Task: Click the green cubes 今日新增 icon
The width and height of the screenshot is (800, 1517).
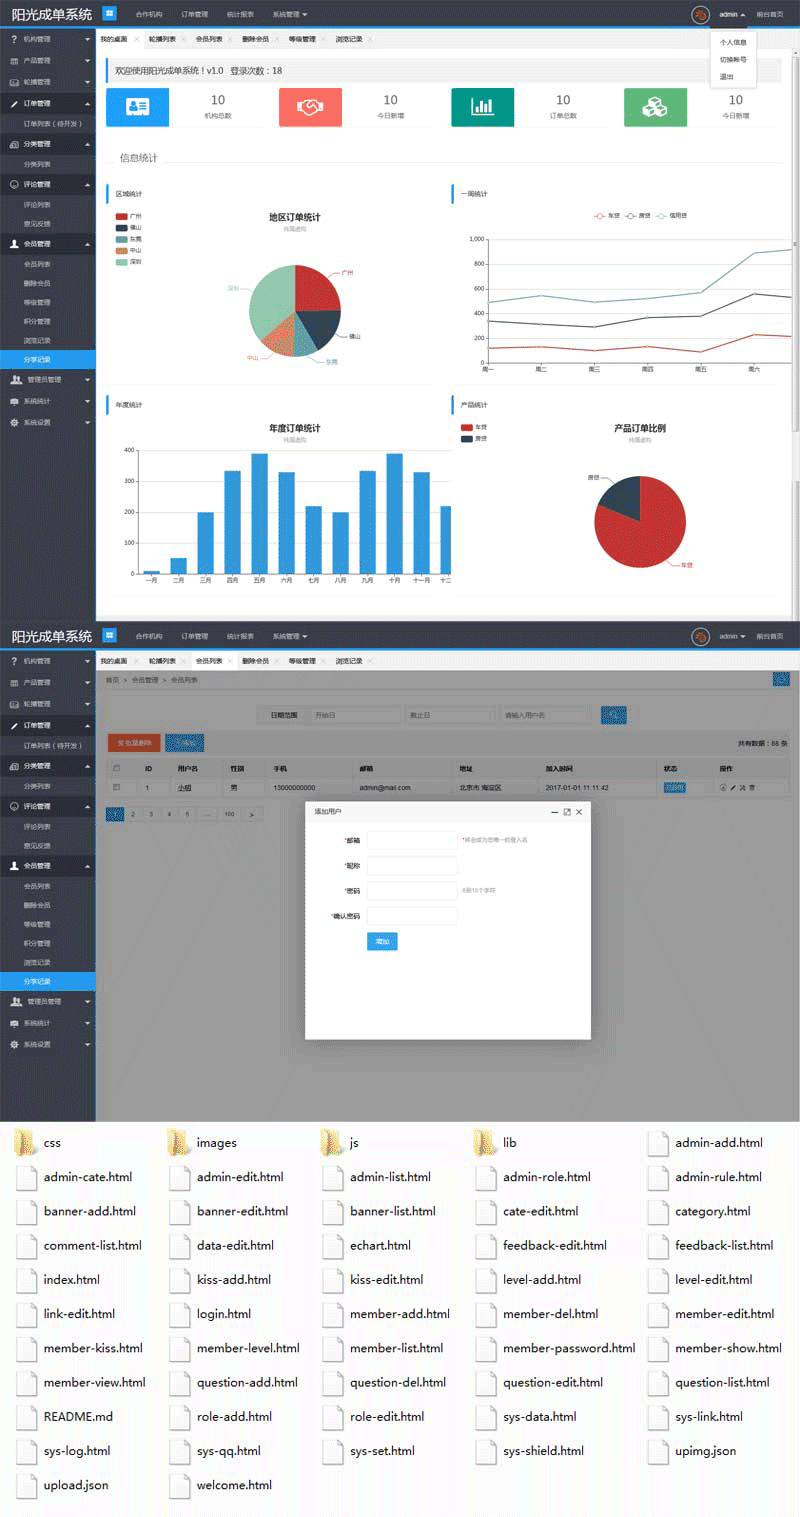Action: click(655, 107)
